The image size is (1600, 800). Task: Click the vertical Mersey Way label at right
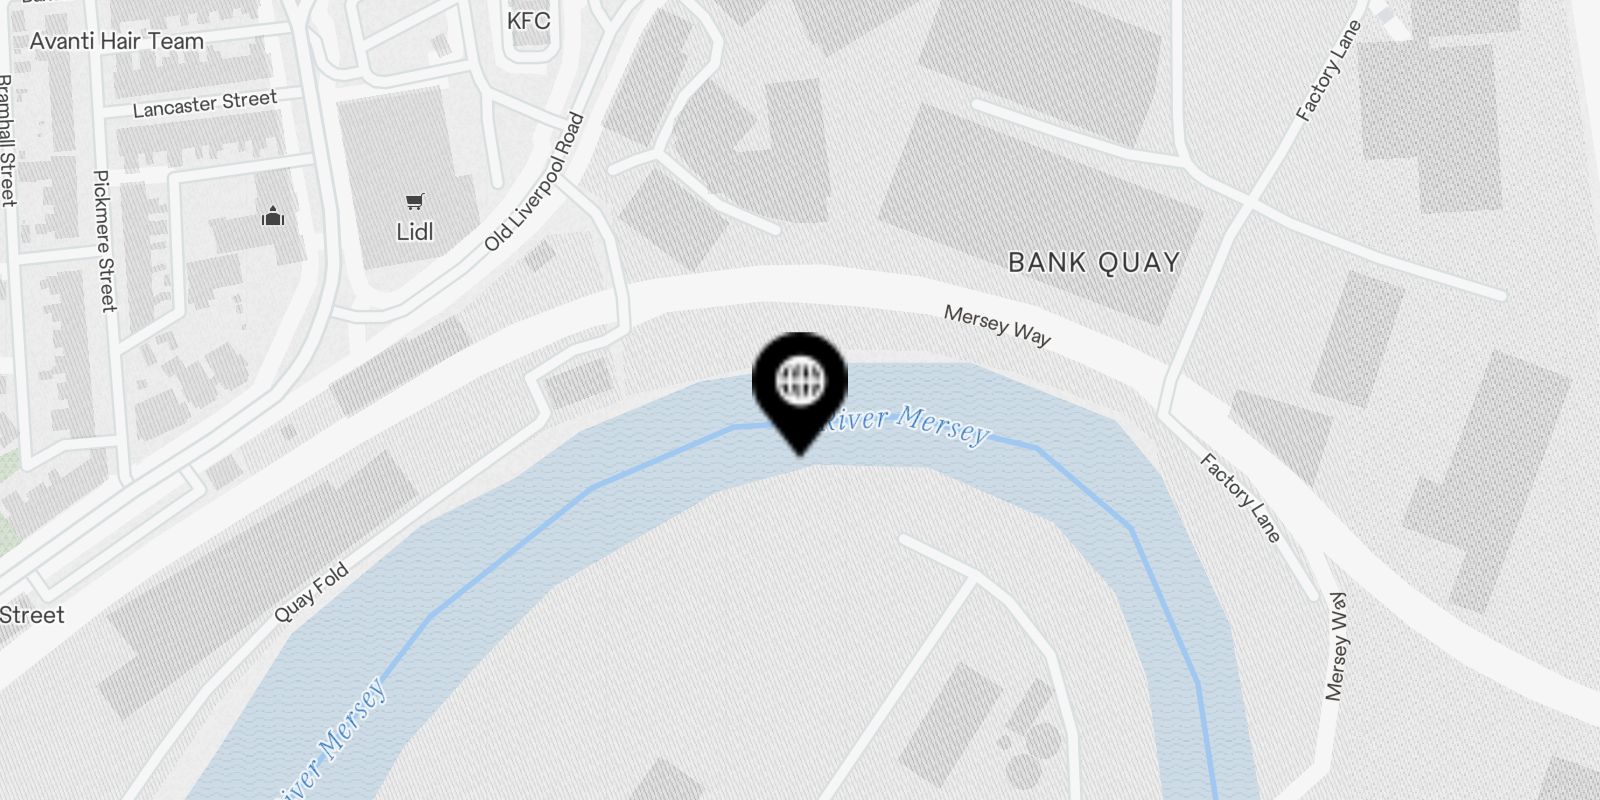coord(1337,646)
